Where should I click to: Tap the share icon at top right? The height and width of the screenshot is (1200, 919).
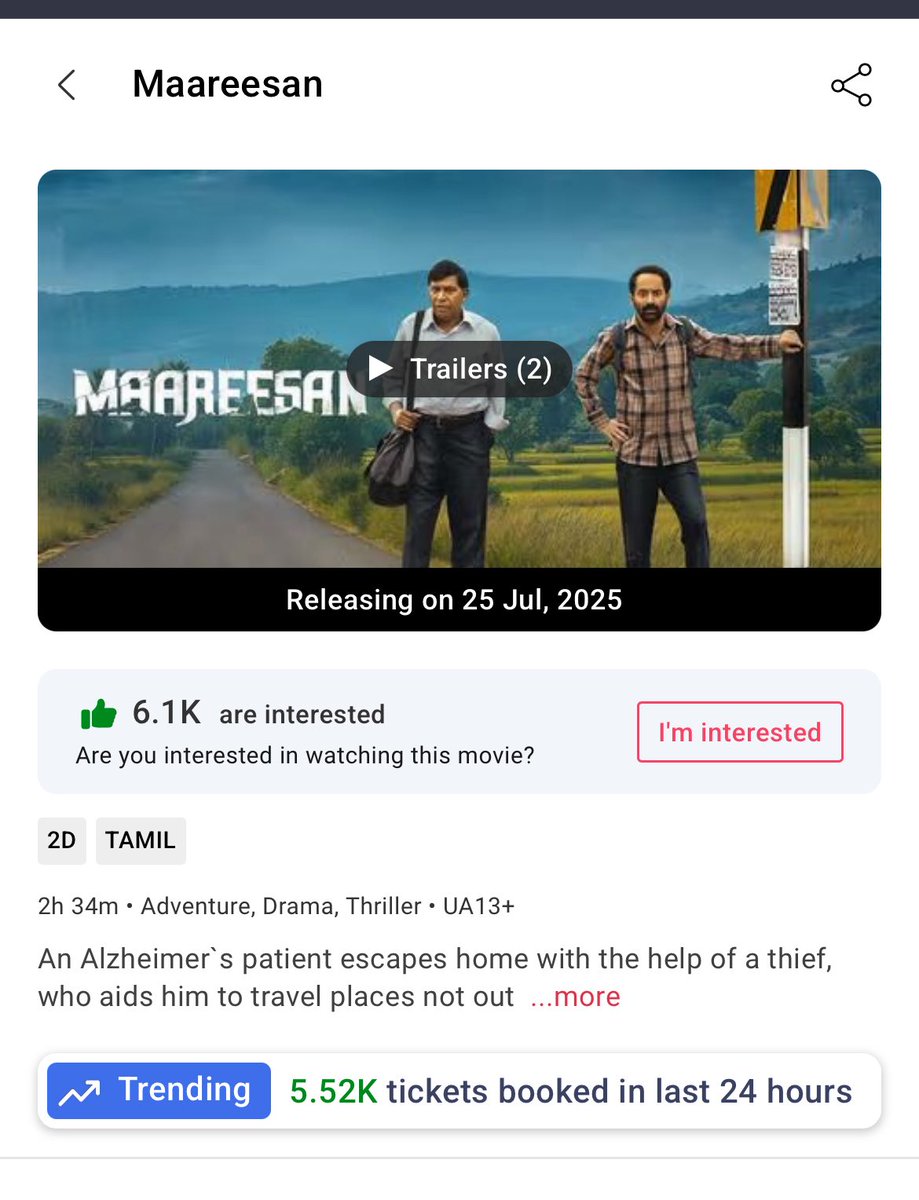click(x=851, y=85)
